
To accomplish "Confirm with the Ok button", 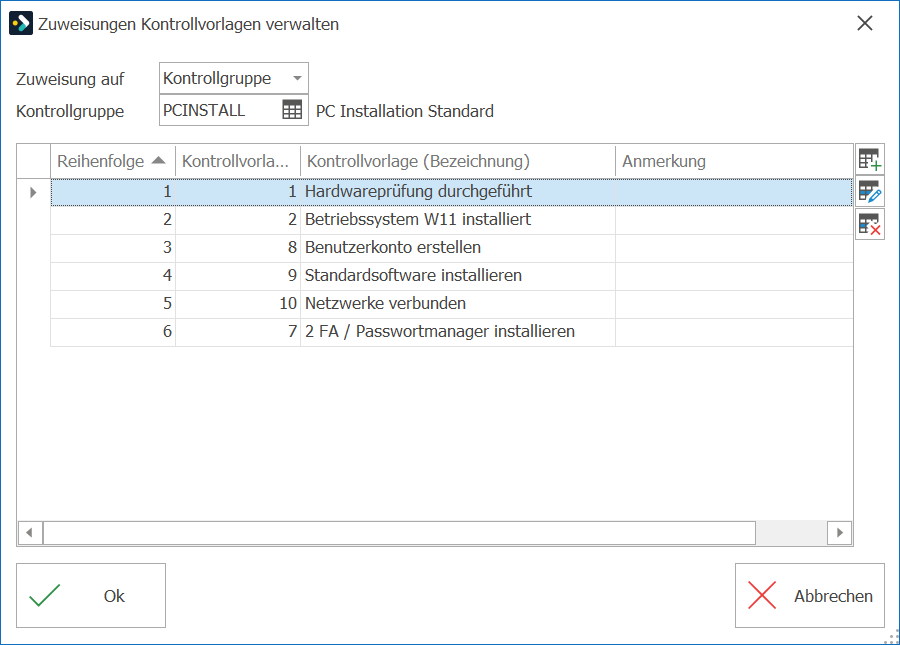I will (x=91, y=596).
